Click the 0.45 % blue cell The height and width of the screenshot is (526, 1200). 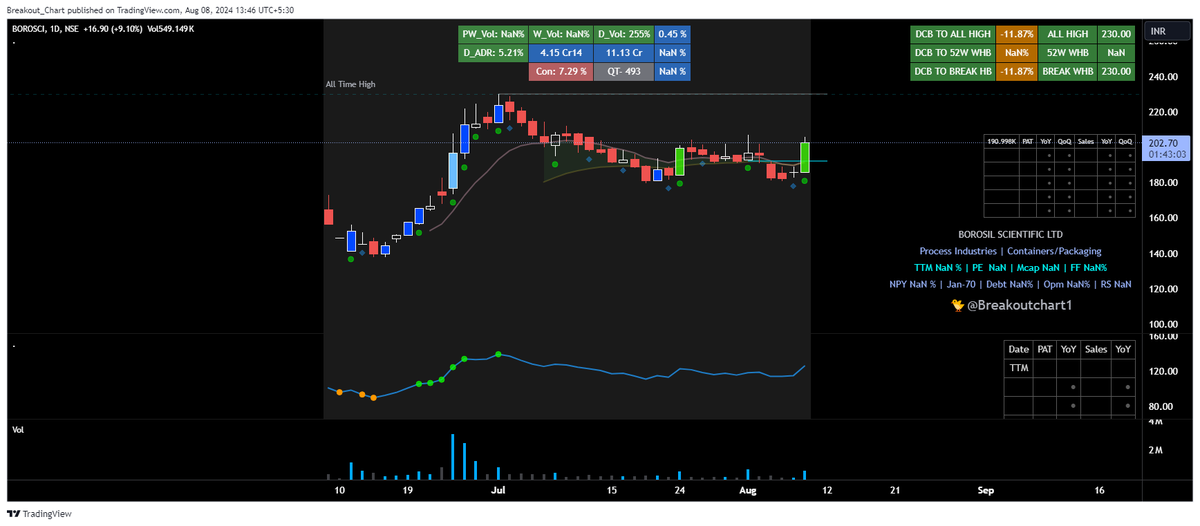[x=672, y=34]
